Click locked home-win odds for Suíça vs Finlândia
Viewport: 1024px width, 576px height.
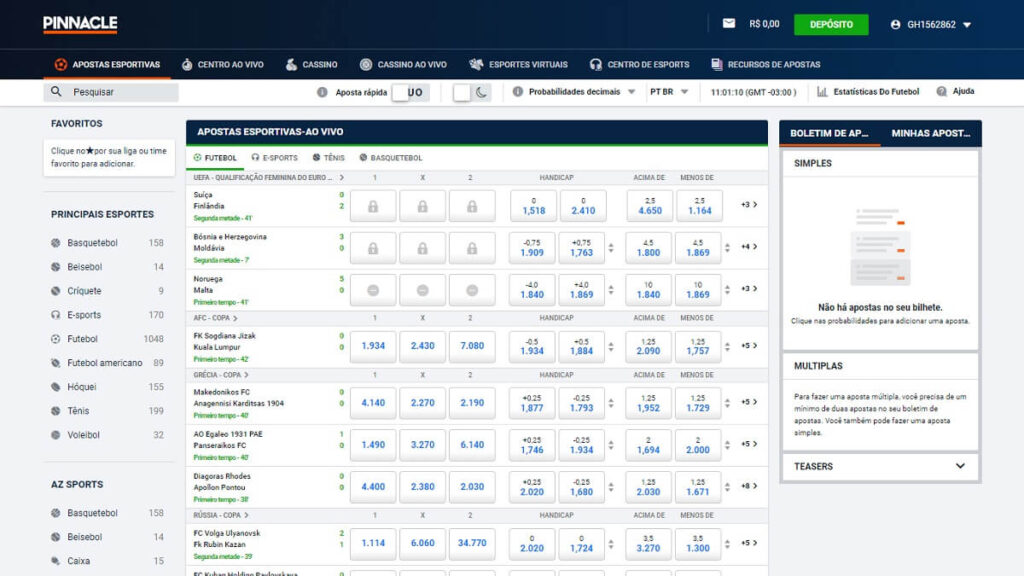point(373,206)
